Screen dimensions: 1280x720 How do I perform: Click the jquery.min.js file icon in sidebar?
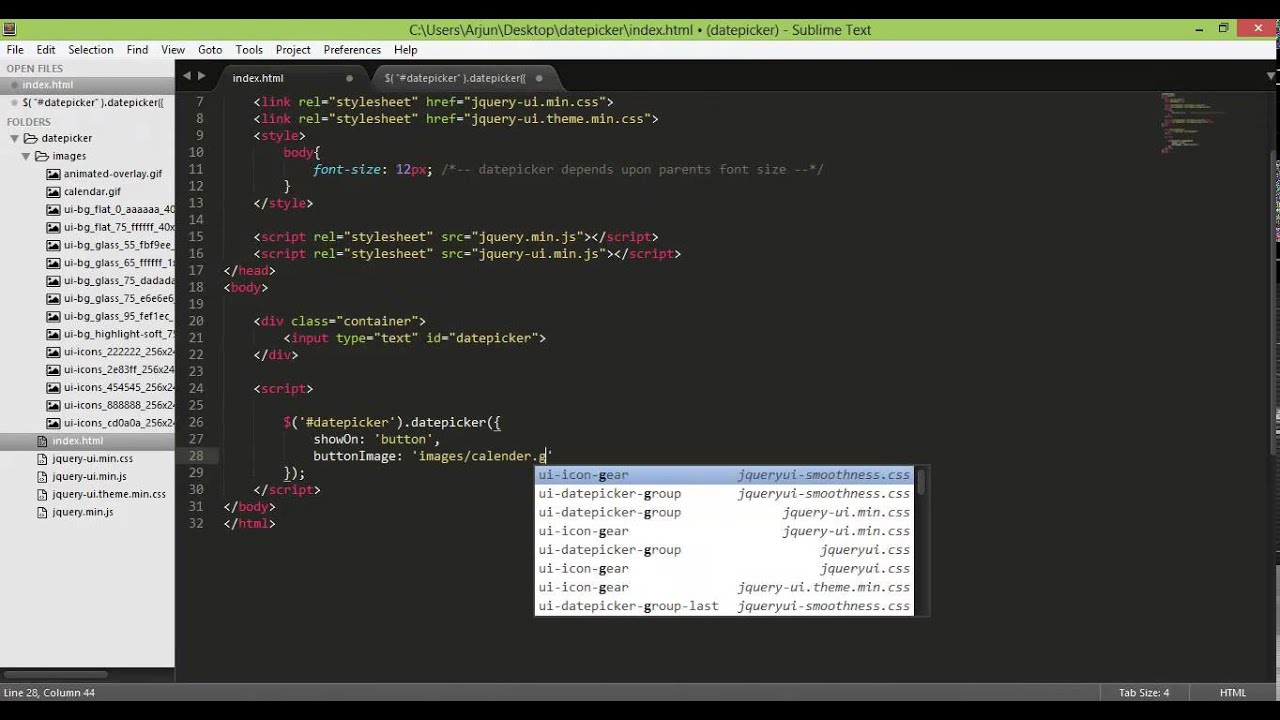coord(42,512)
